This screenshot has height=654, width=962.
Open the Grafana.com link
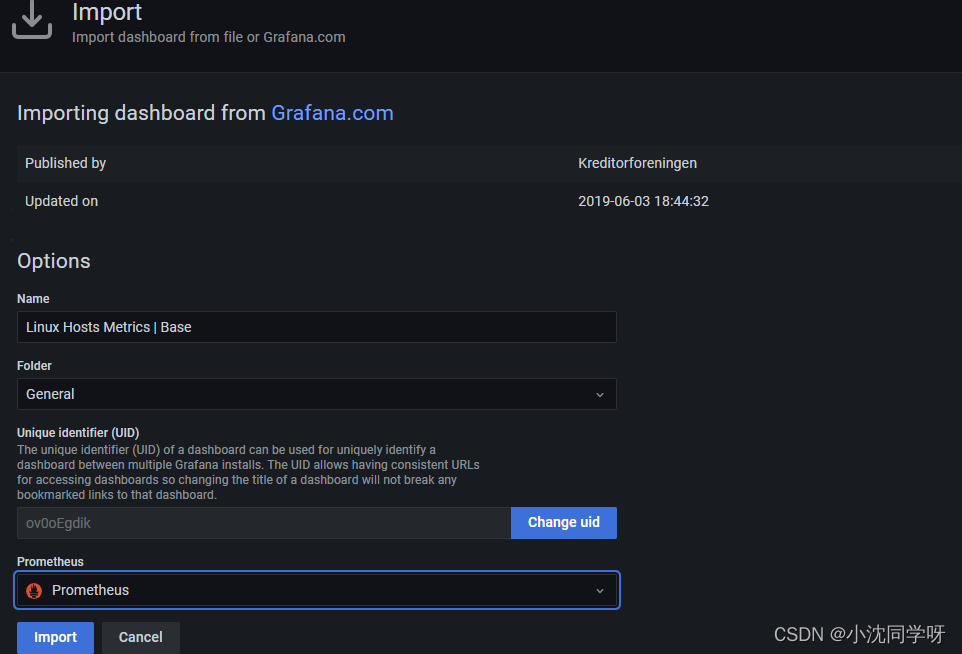coord(332,113)
